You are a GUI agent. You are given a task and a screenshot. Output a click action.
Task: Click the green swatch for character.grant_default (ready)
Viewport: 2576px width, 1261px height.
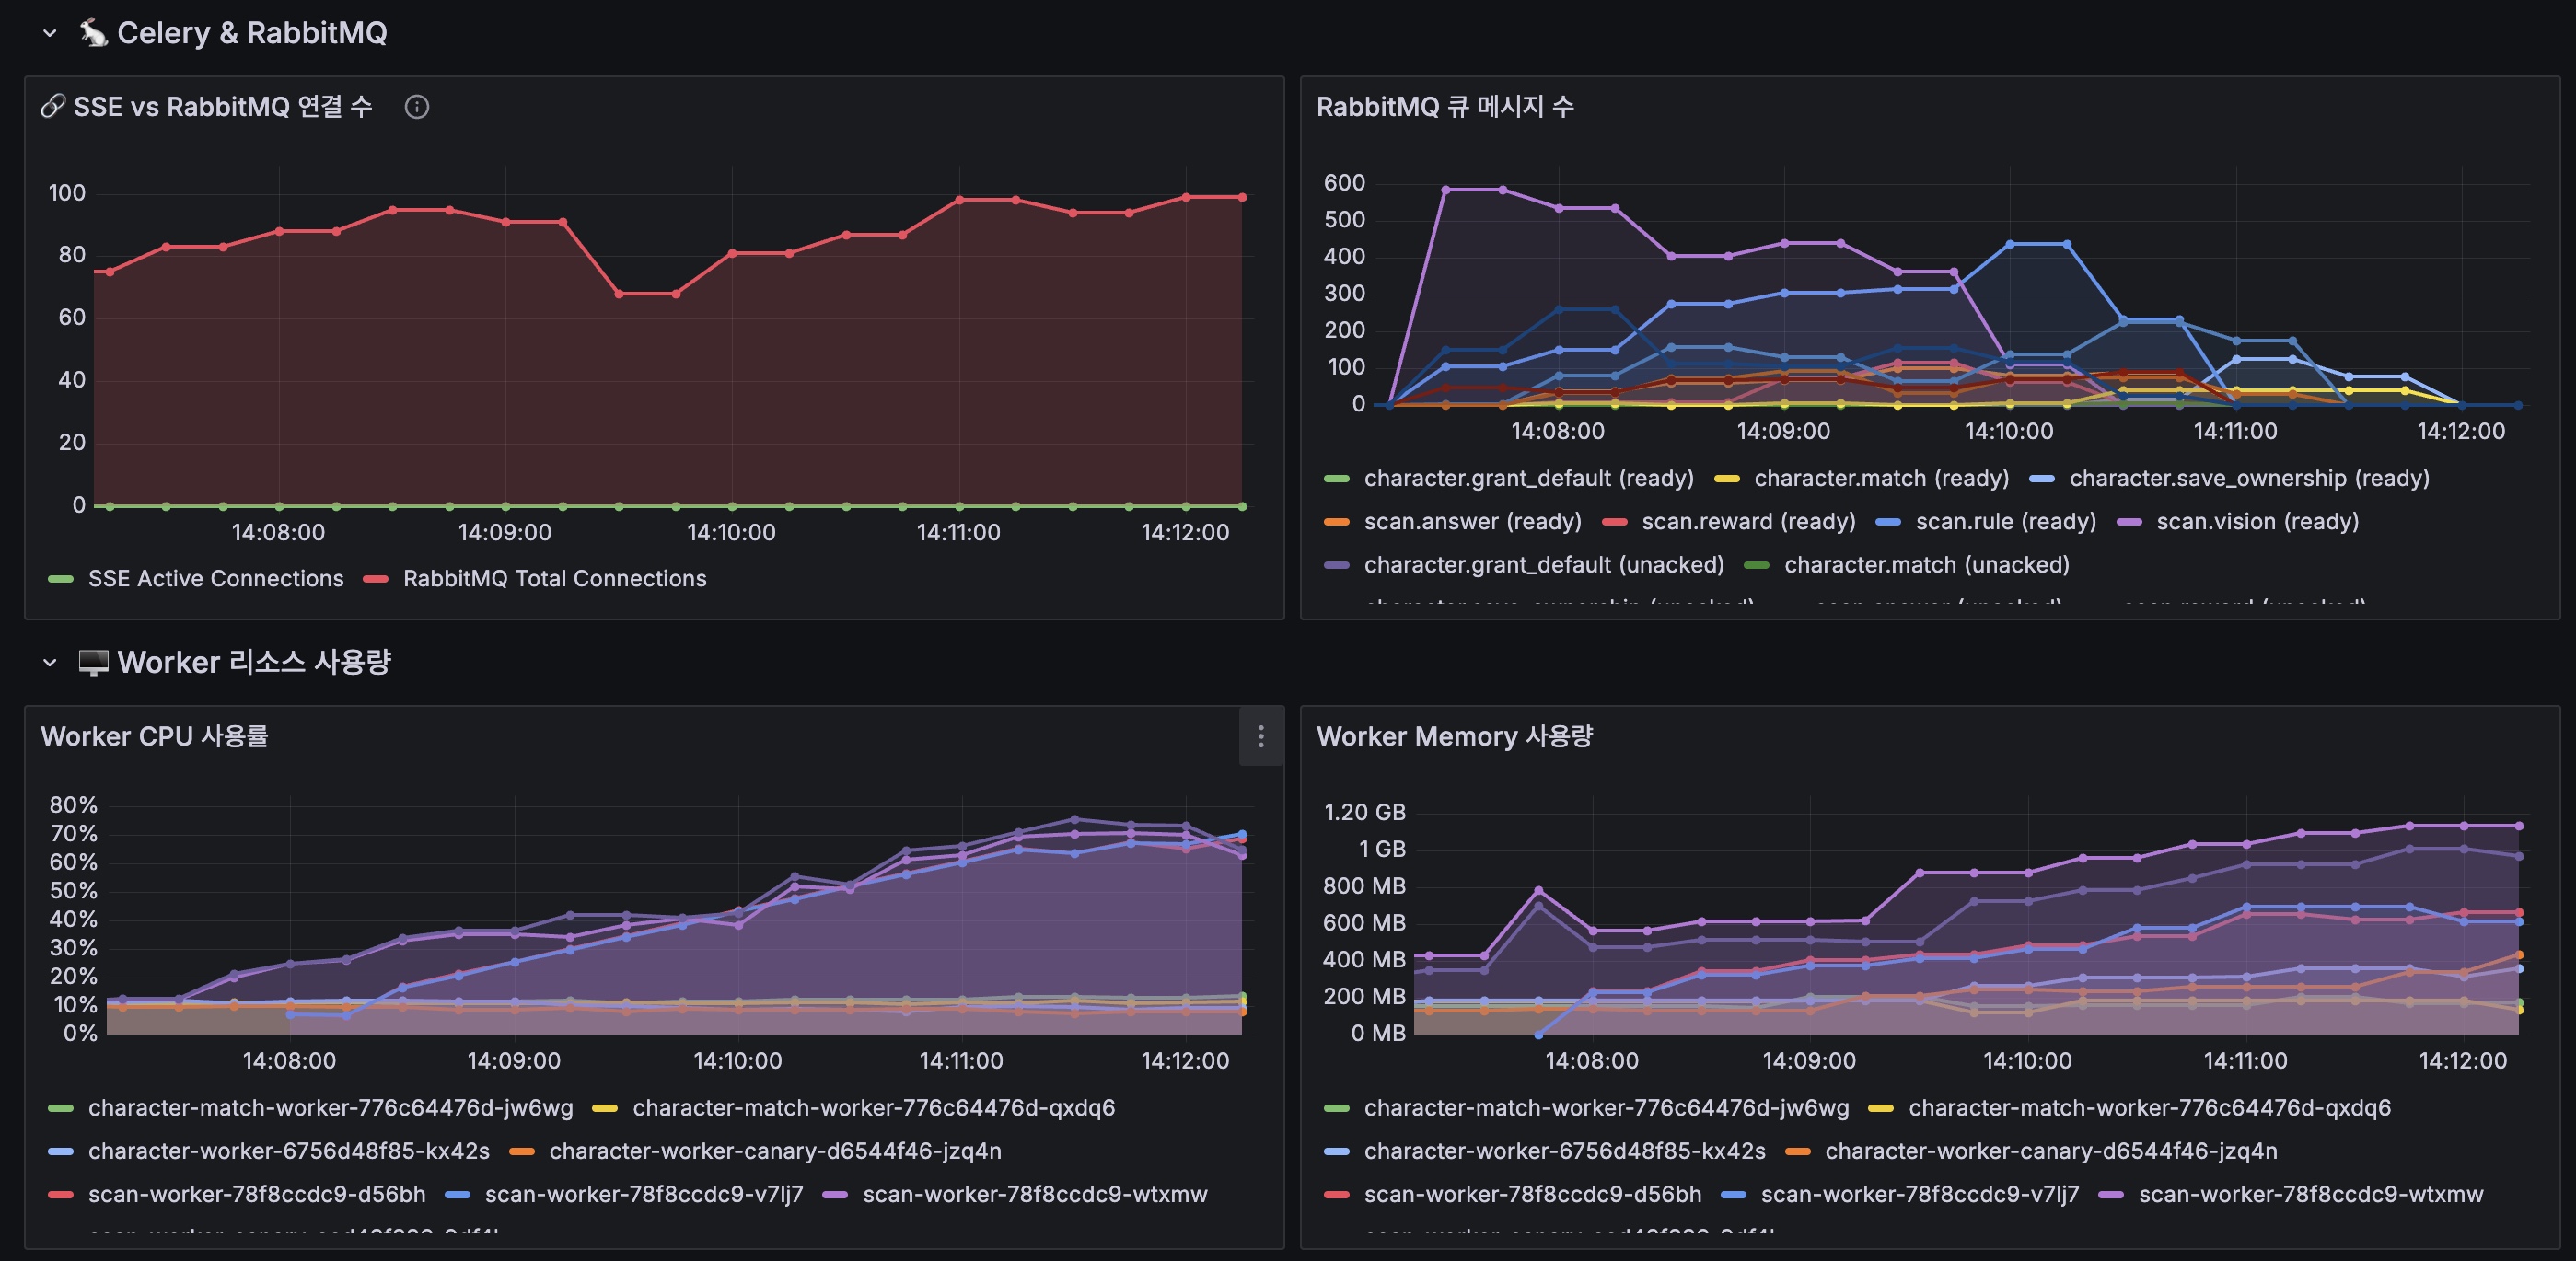(1337, 479)
